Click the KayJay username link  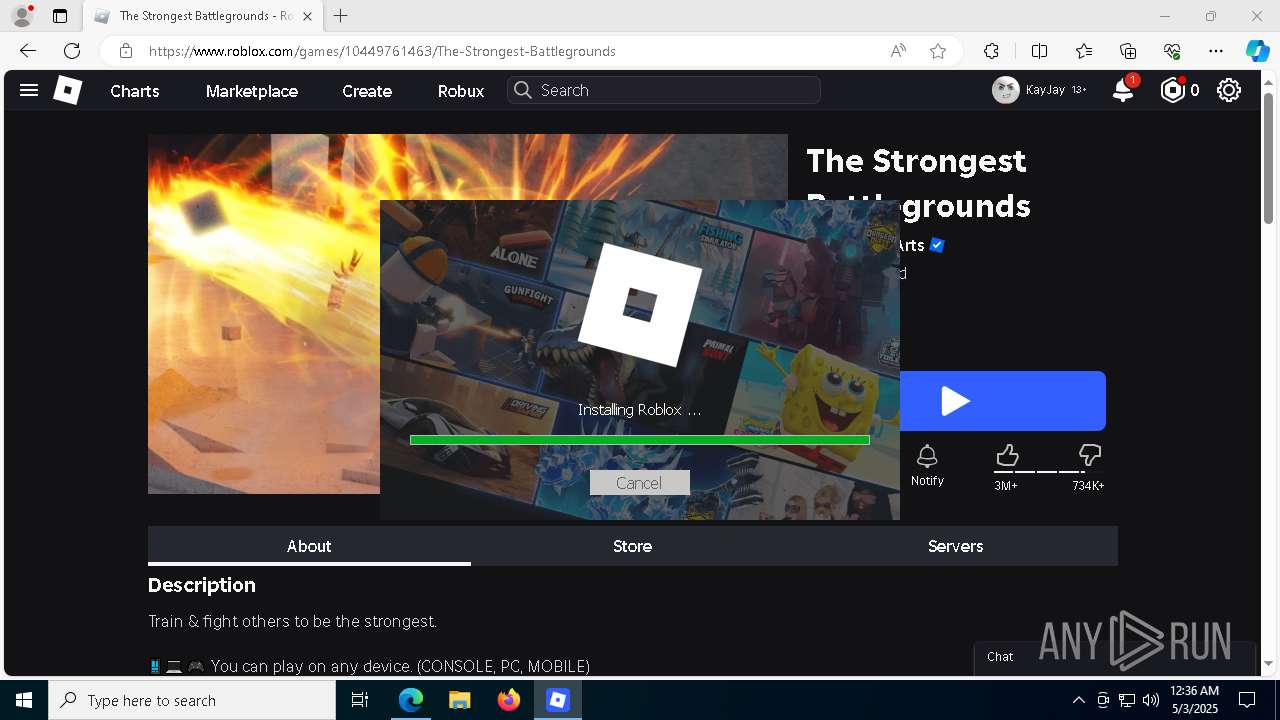(1045, 90)
